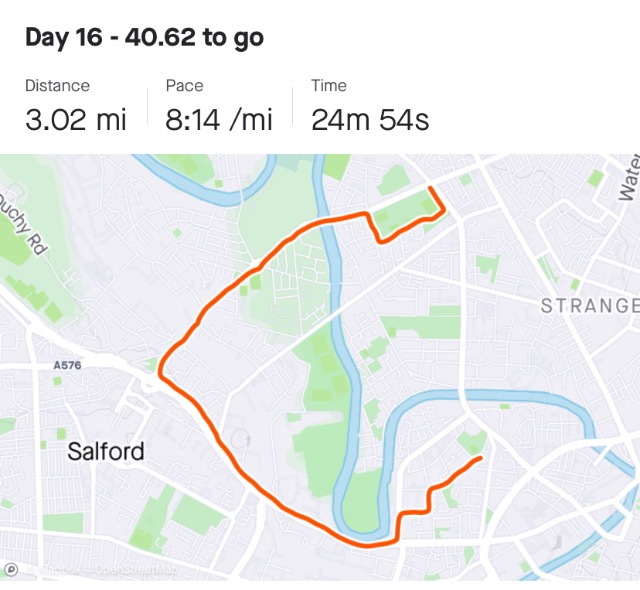This screenshot has width=640, height=590.
Task: Open the OpenStreetMap attribution link
Action: click(x=136, y=570)
